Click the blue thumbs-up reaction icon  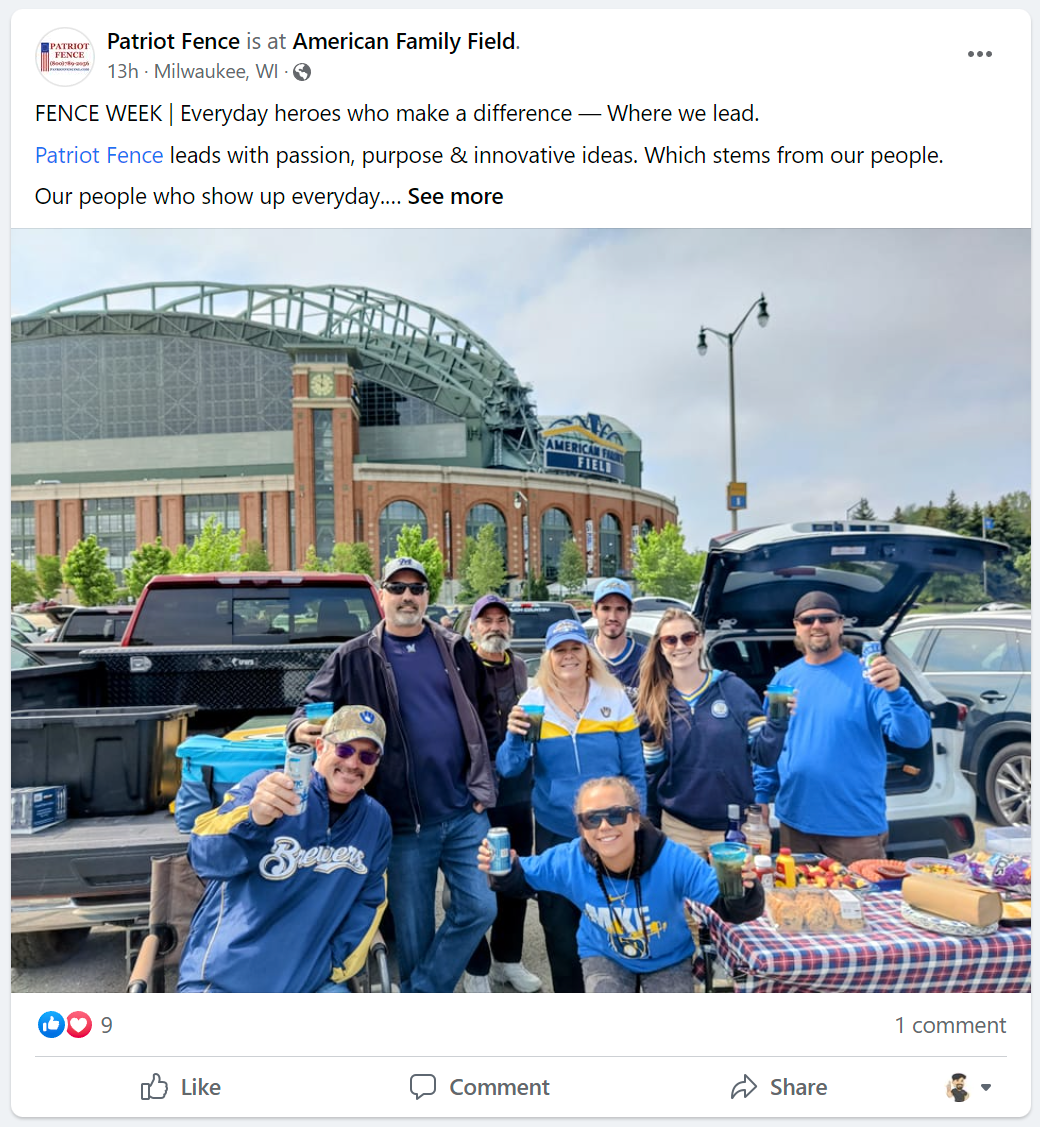[x=51, y=1024]
